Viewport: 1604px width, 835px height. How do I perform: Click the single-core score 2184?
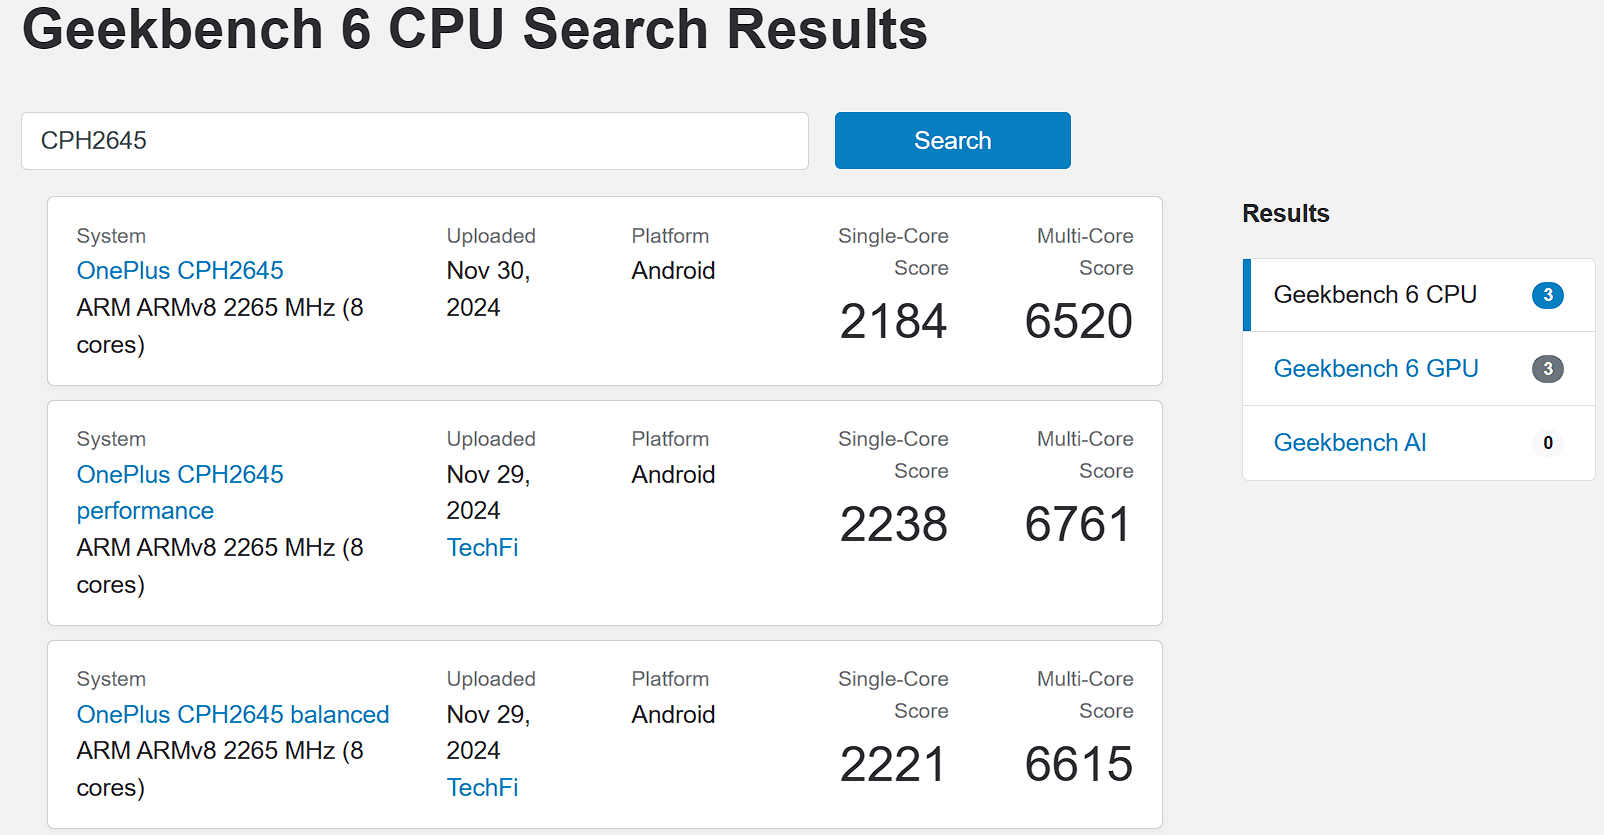click(893, 322)
